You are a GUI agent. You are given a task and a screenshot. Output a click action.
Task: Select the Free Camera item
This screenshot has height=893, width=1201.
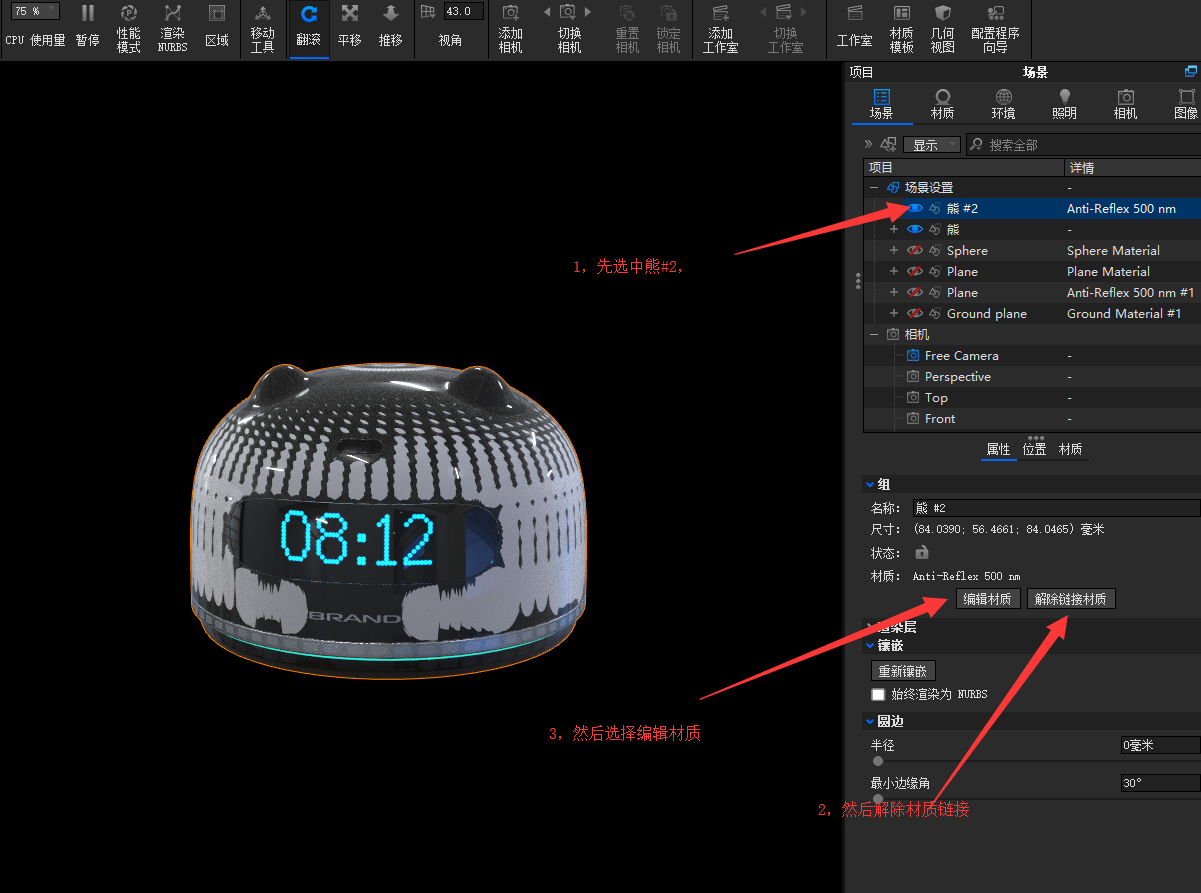tap(961, 356)
